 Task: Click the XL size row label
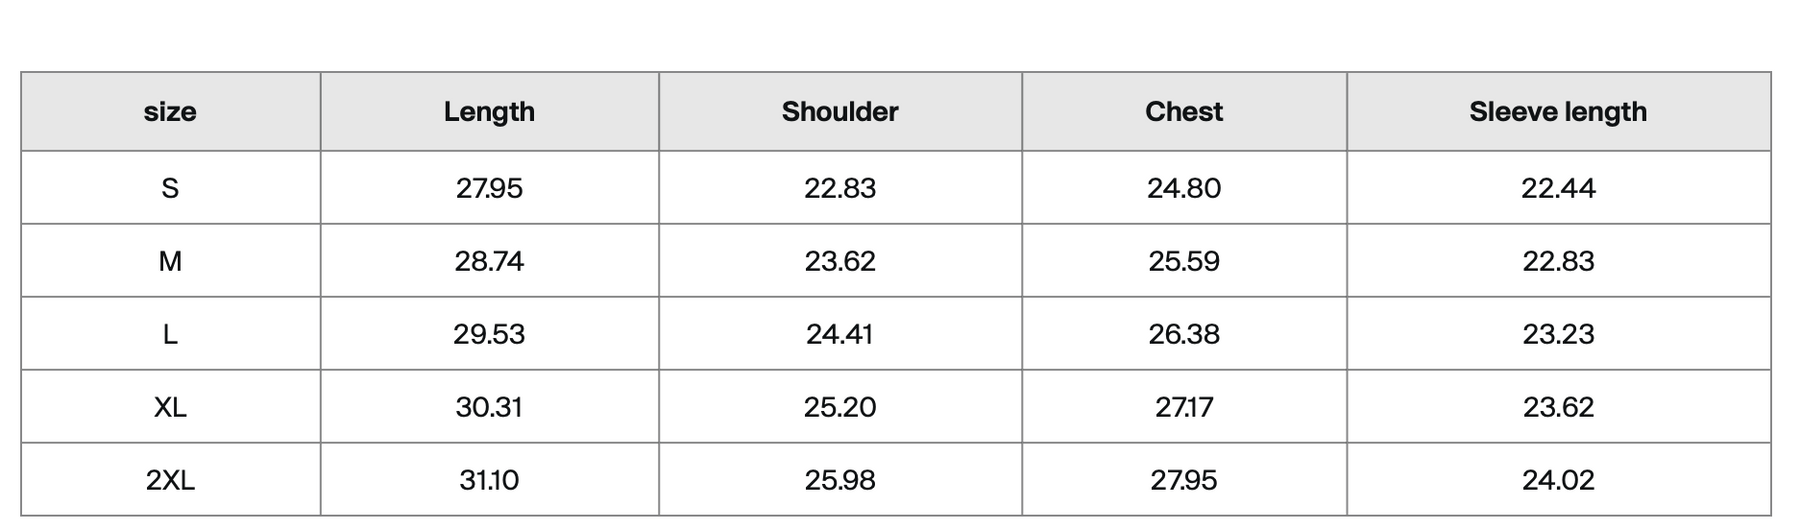[x=170, y=407]
